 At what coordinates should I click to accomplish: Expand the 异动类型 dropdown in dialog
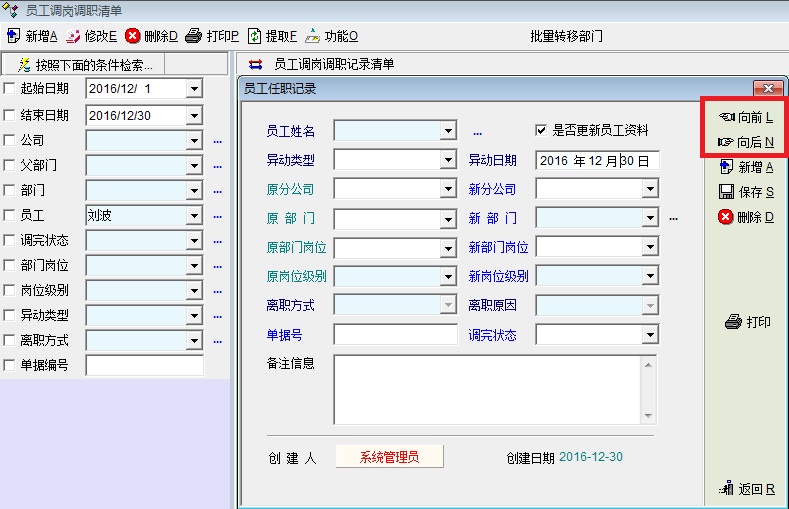(448, 160)
